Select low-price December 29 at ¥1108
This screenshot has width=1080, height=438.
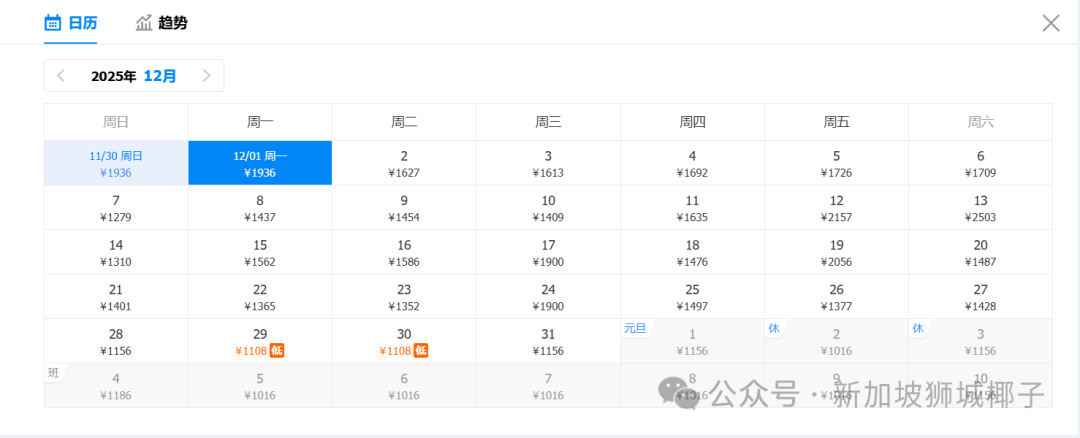pyautogui.click(x=260, y=342)
